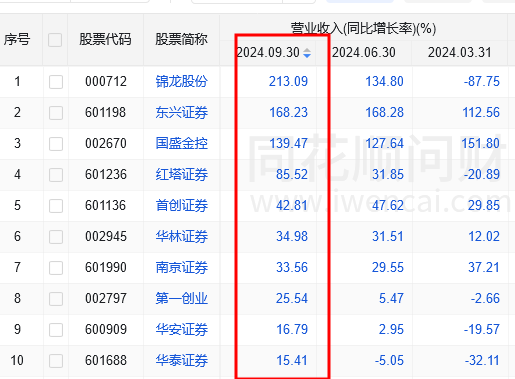The height and width of the screenshot is (379, 515).
Task: Select the value -2.66
Action: (485, 298)
